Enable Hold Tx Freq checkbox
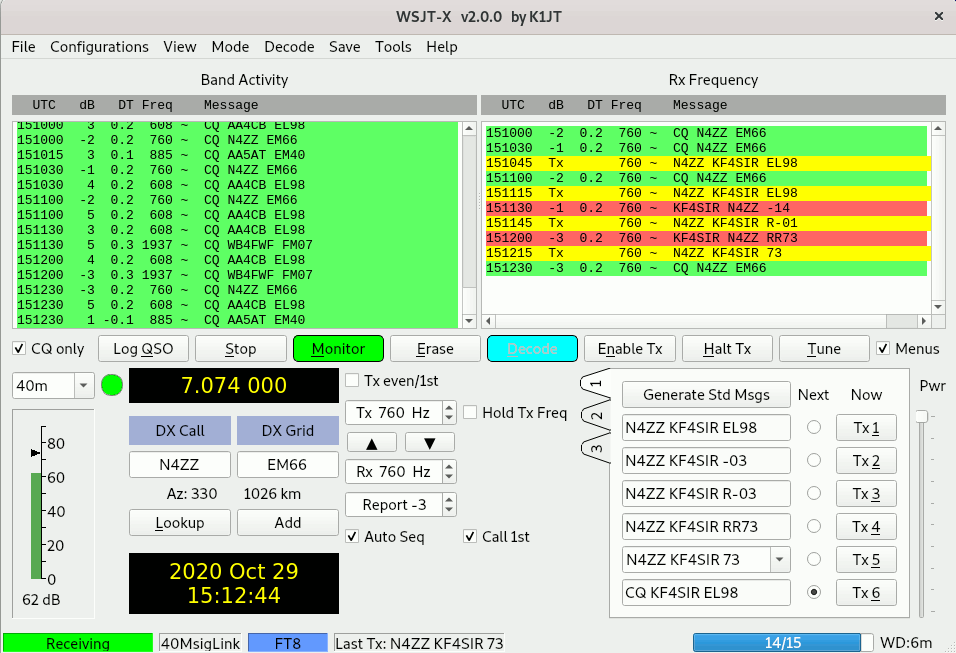 [x=470, y=413]
